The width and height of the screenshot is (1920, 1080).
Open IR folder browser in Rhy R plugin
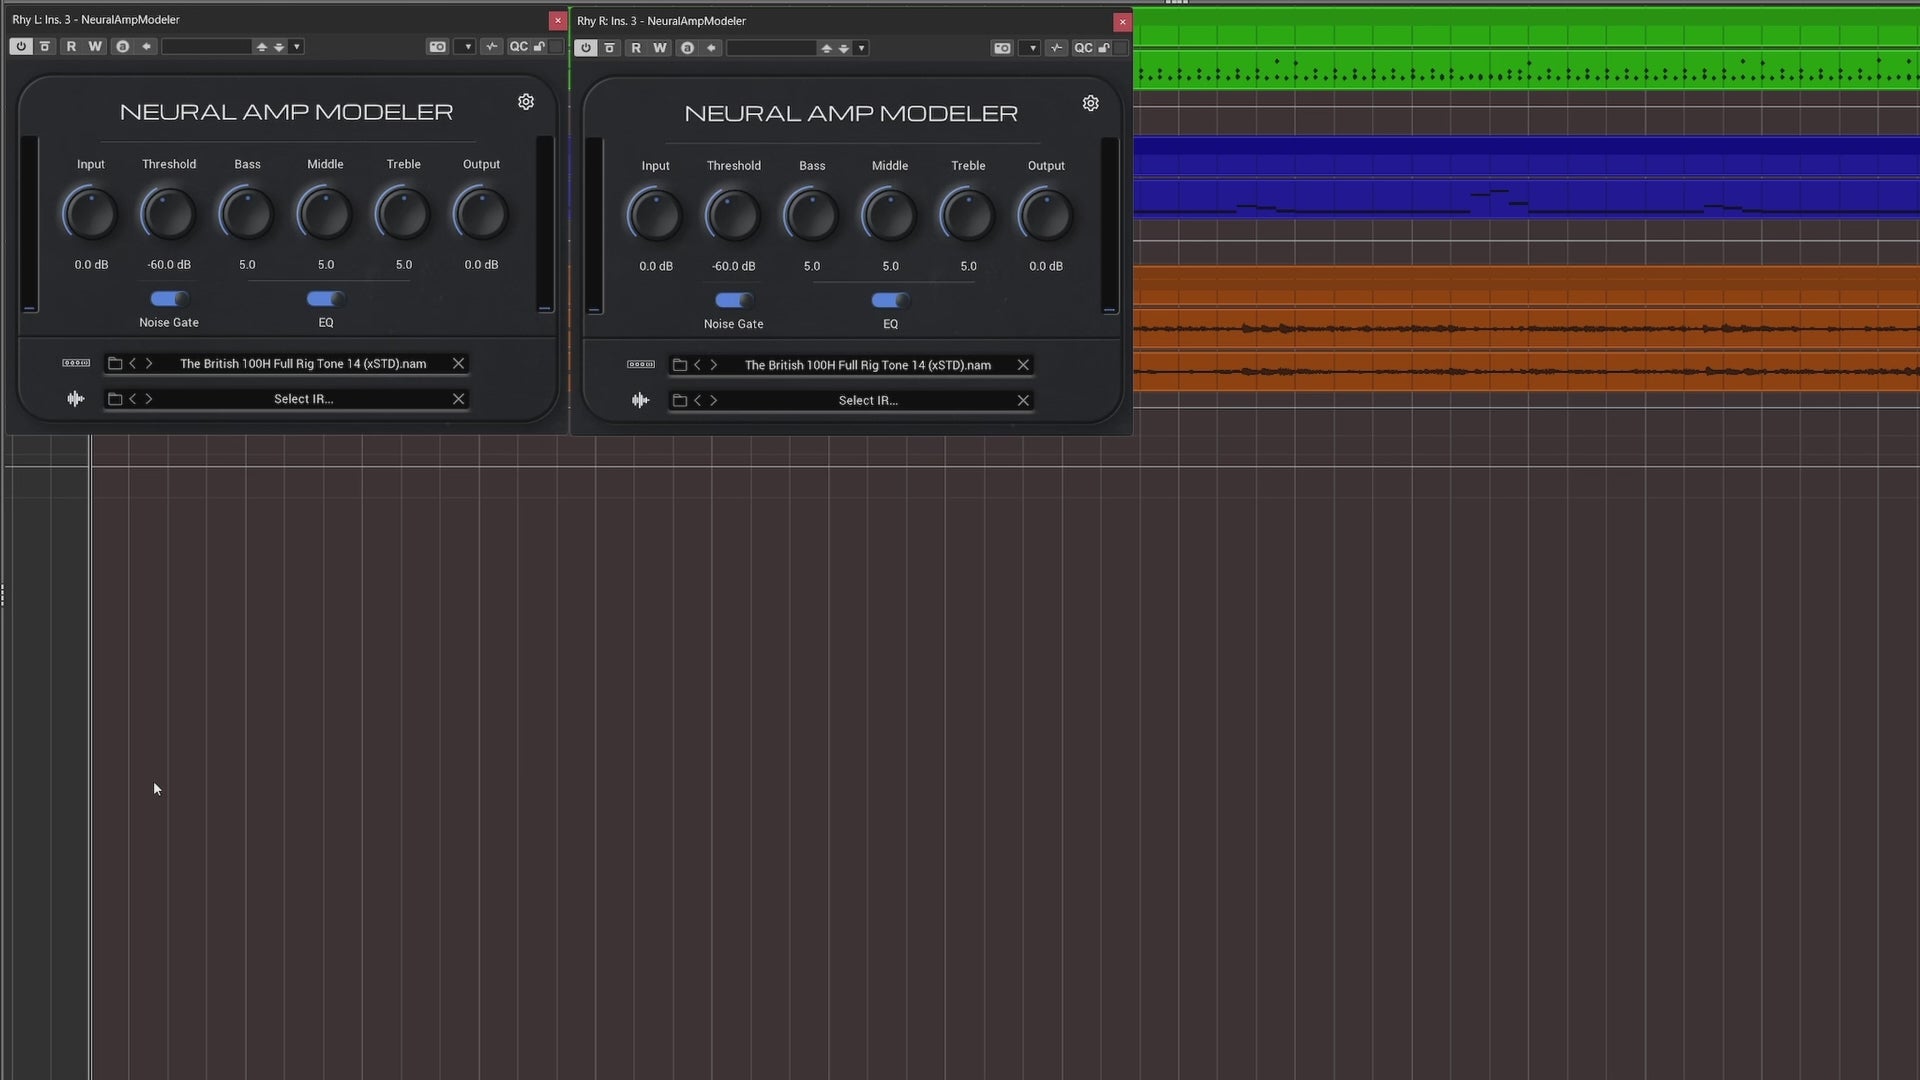[680, 400]
